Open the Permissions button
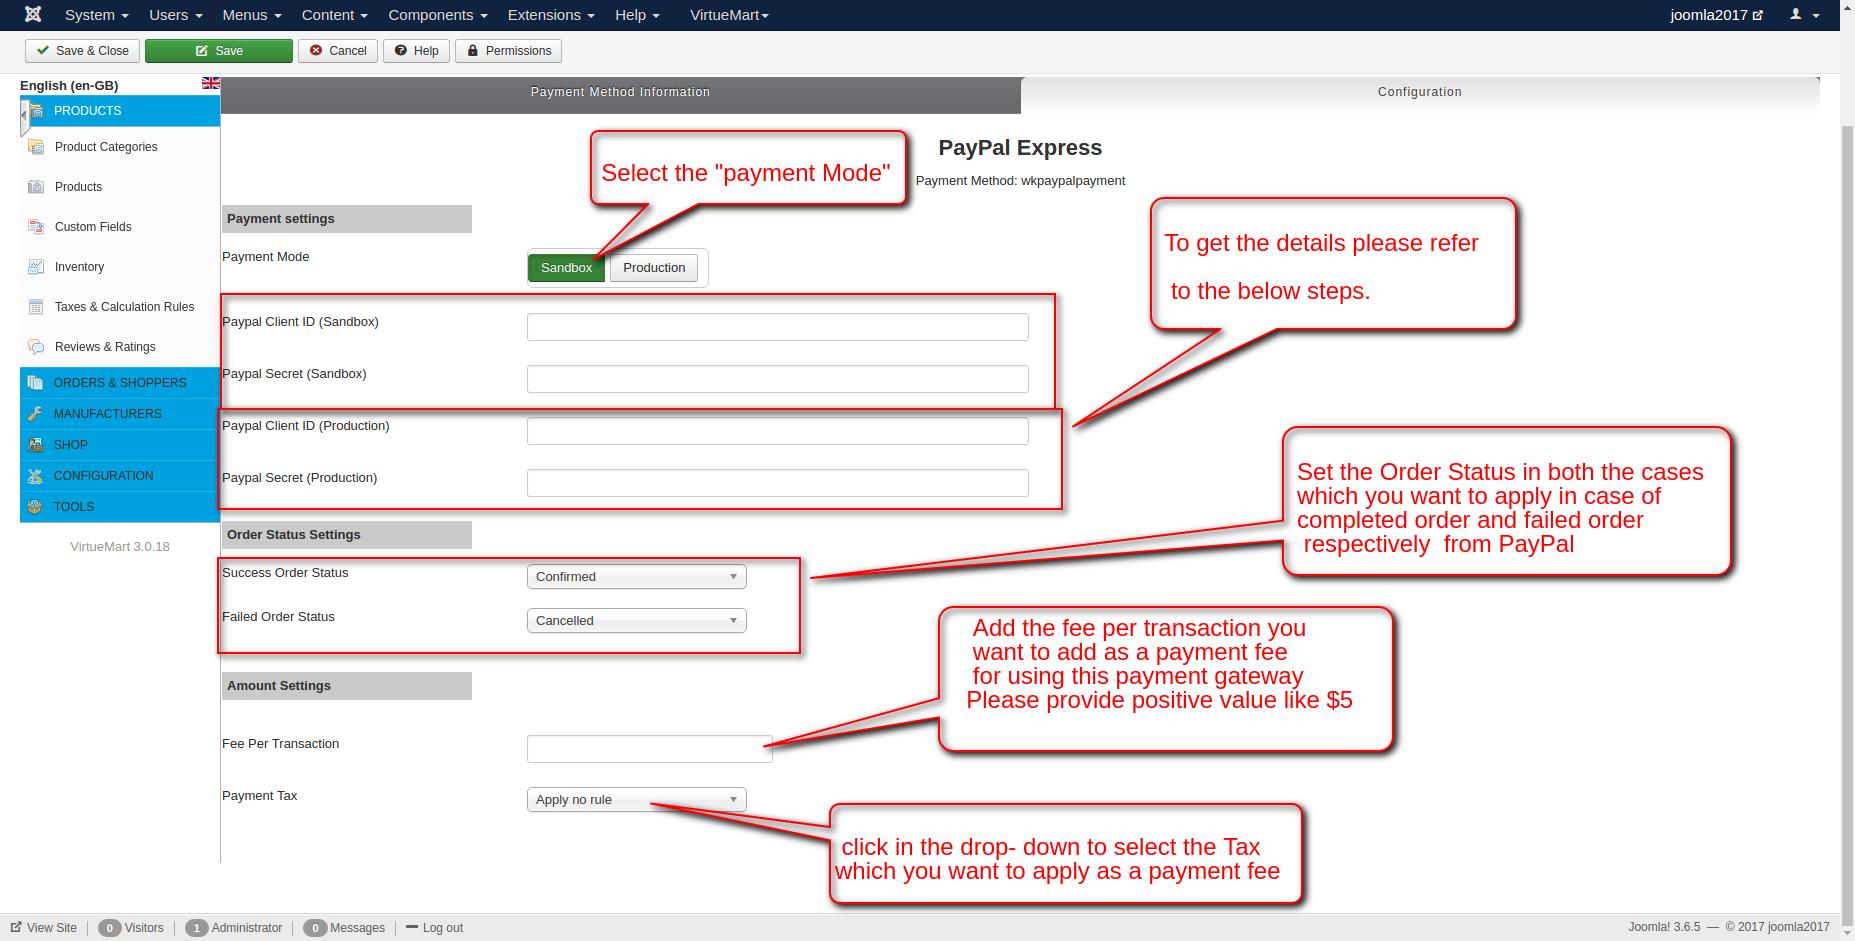The image size is (1855, 941). (x=508, y=51)
